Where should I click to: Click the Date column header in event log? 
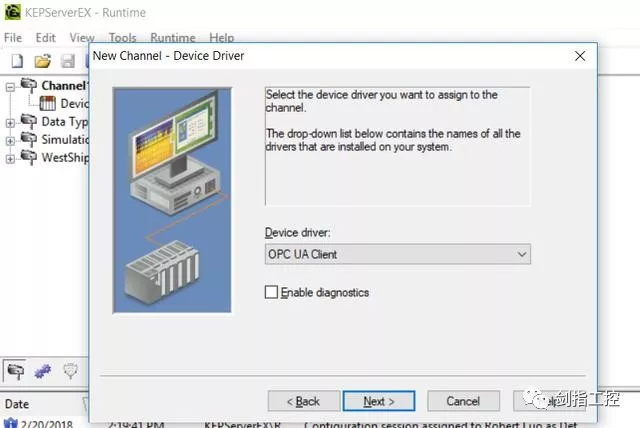click(x=18, y=404)
